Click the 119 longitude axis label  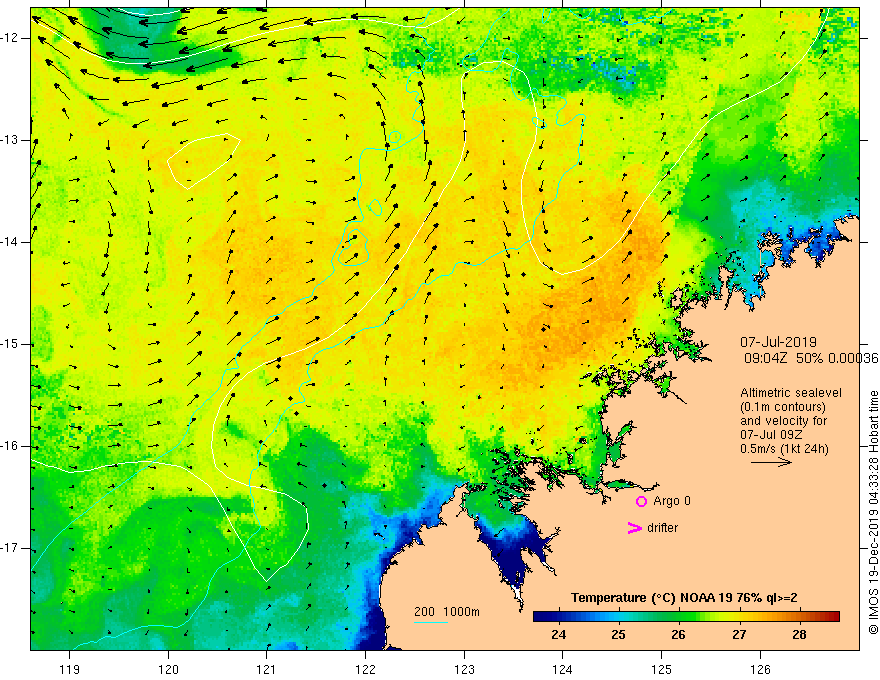(x=70, y=669)
